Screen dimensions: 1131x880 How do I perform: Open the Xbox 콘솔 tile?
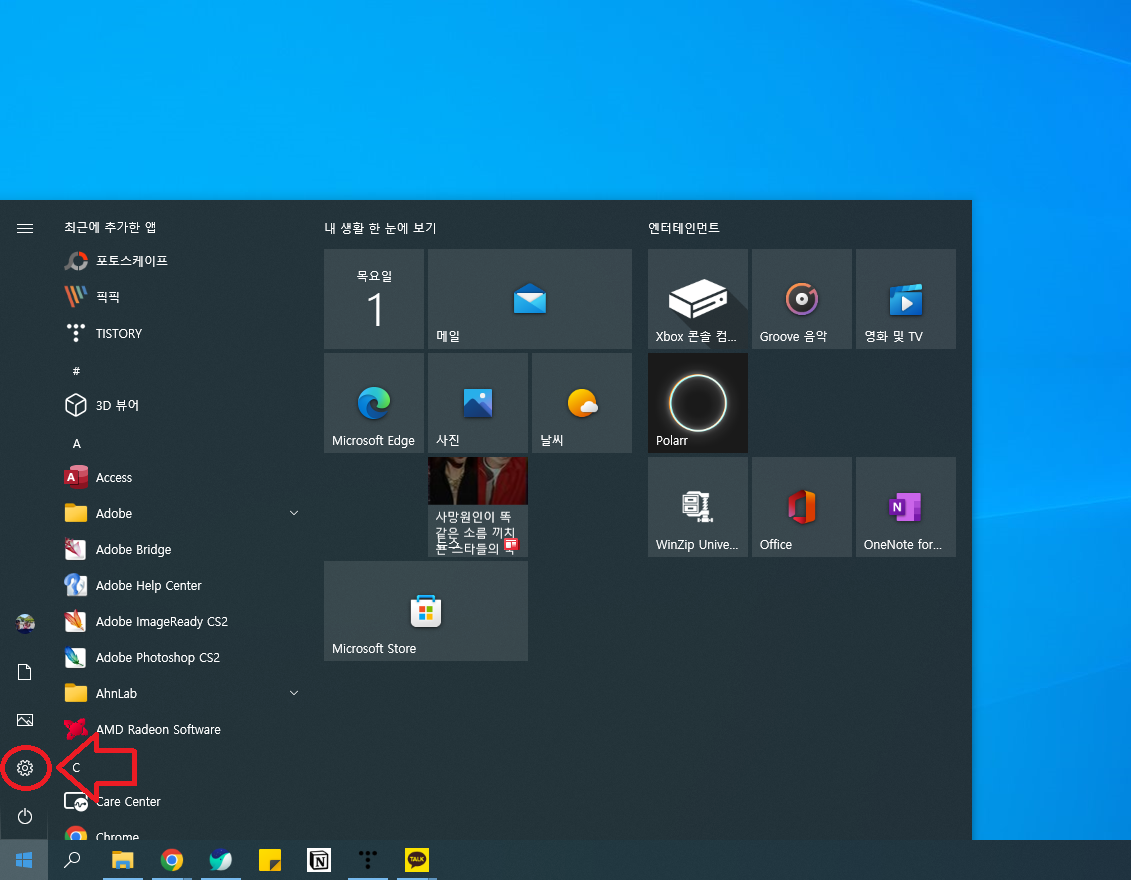point(697,299)
